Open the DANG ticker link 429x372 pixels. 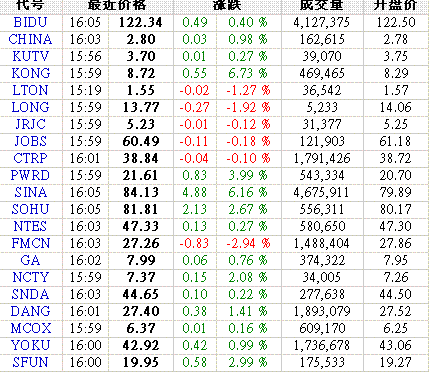point(30,311)
